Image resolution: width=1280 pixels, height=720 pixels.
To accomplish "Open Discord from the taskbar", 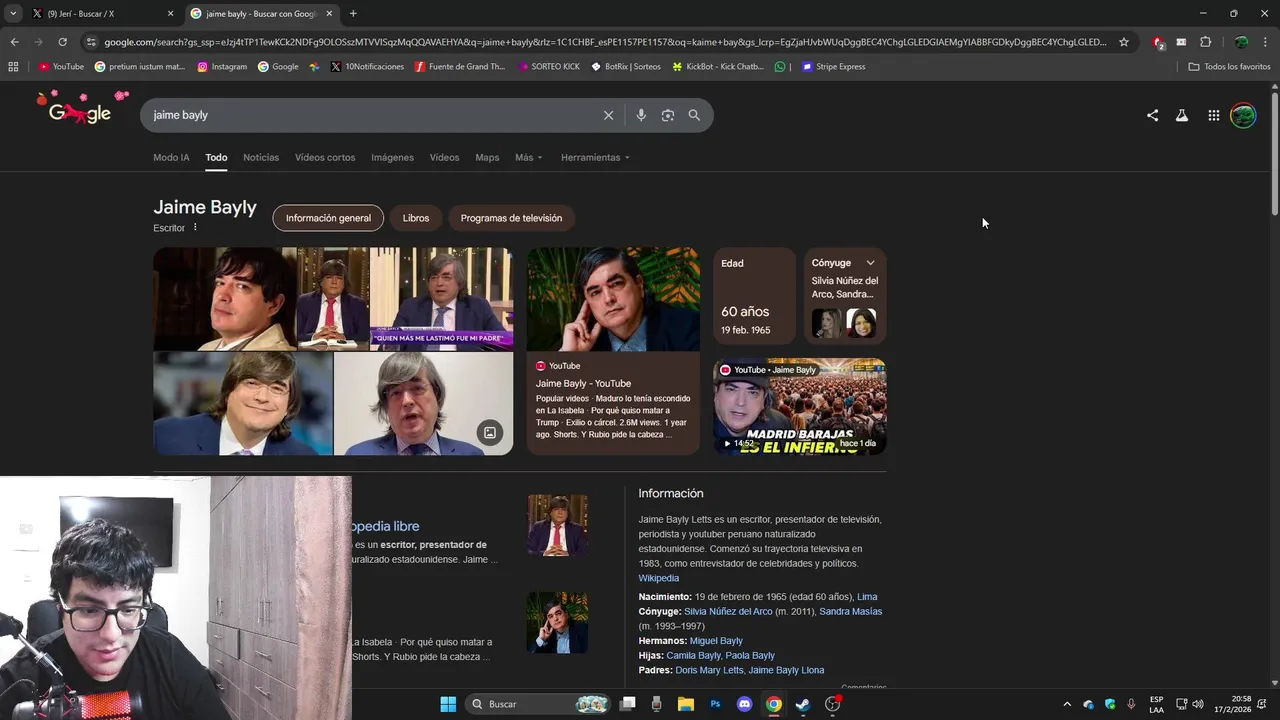I will (x=744, y=704).
